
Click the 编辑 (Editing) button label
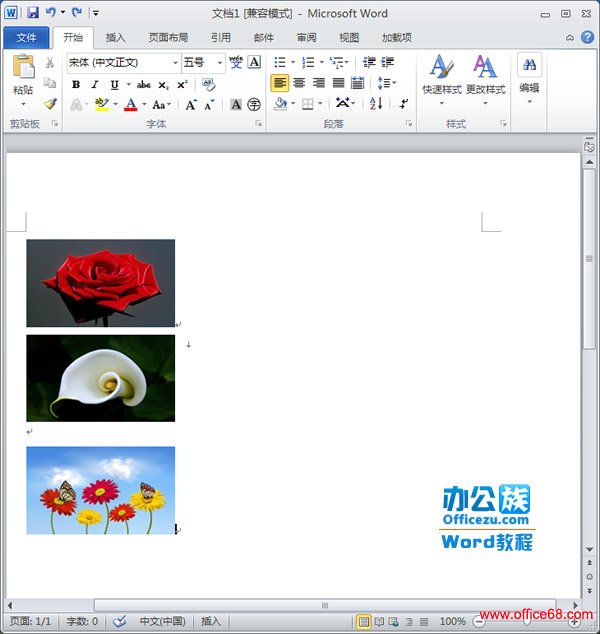click(529, 88)
